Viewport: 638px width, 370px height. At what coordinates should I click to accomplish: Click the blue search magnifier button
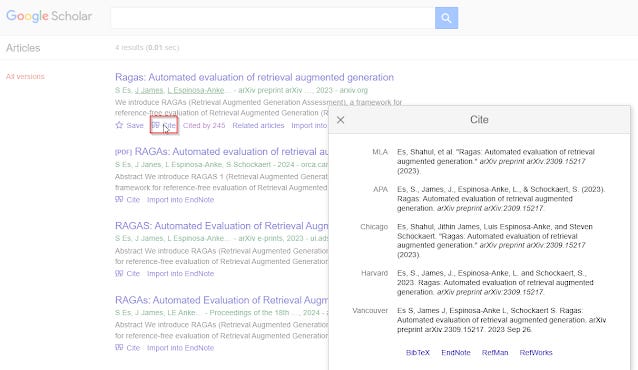pyautogui.click(x=446, y=18)
